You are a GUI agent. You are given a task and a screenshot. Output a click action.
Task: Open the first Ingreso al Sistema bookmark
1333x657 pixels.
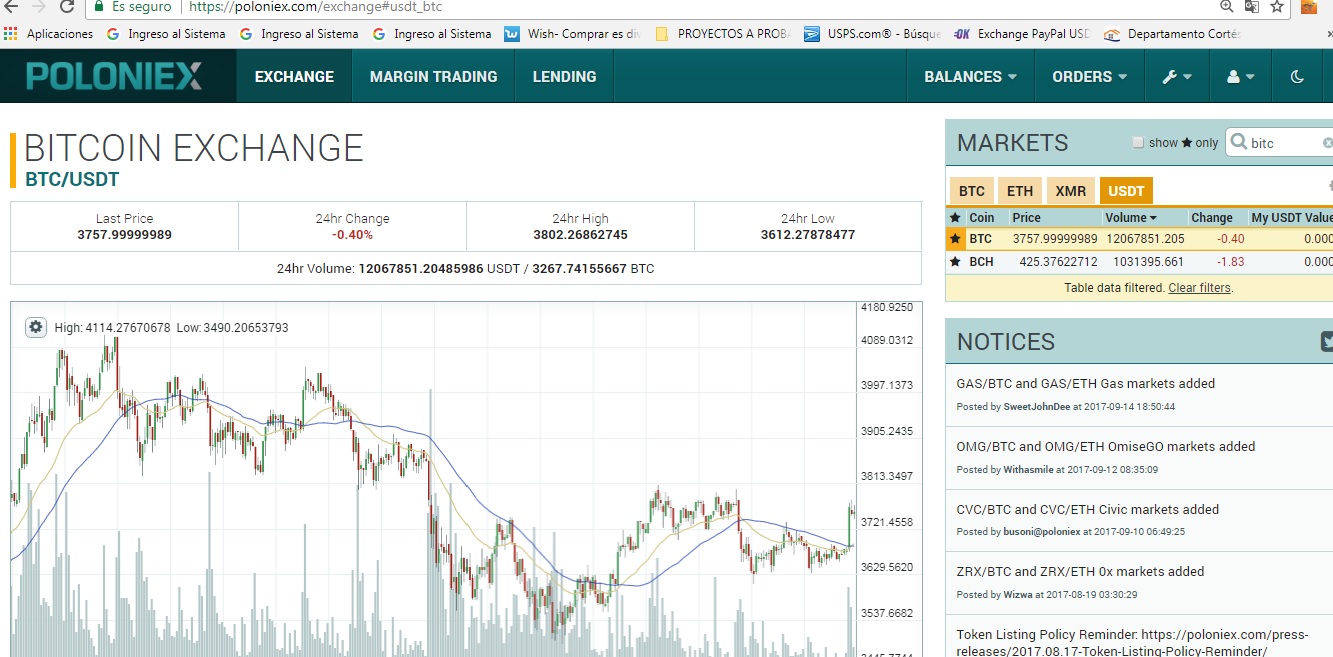166,34
